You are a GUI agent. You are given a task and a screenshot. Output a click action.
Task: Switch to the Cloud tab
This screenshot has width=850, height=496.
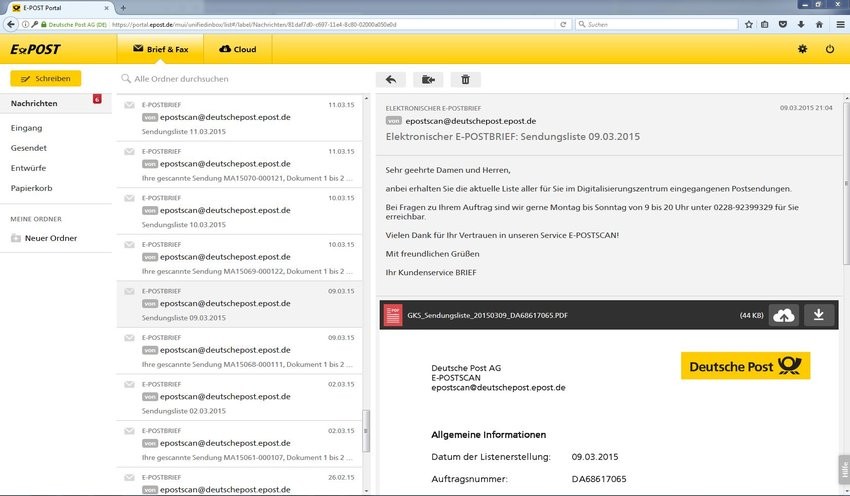[x=237, y=49]
